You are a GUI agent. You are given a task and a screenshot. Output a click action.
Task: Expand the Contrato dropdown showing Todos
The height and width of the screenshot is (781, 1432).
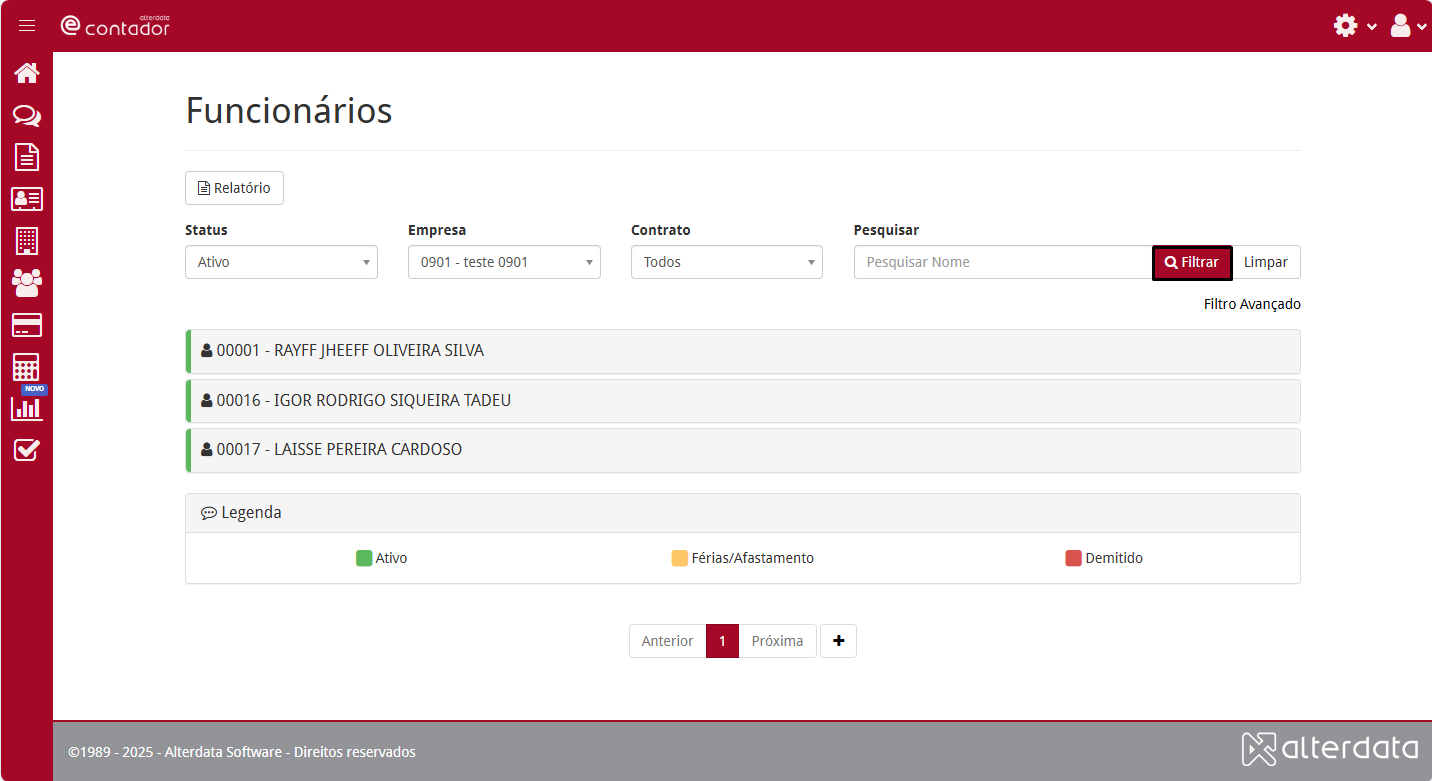tap(726, 262)
